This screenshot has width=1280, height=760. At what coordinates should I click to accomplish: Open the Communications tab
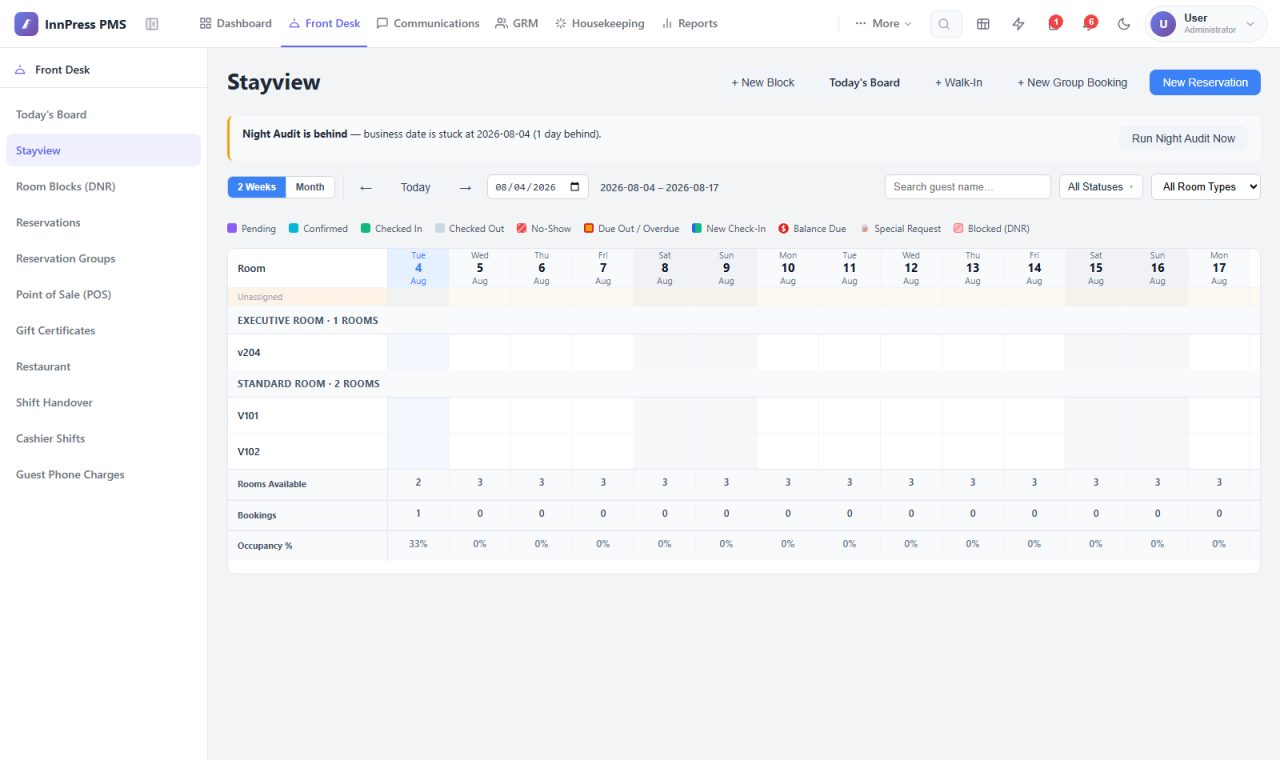click(x=428, y=24)
